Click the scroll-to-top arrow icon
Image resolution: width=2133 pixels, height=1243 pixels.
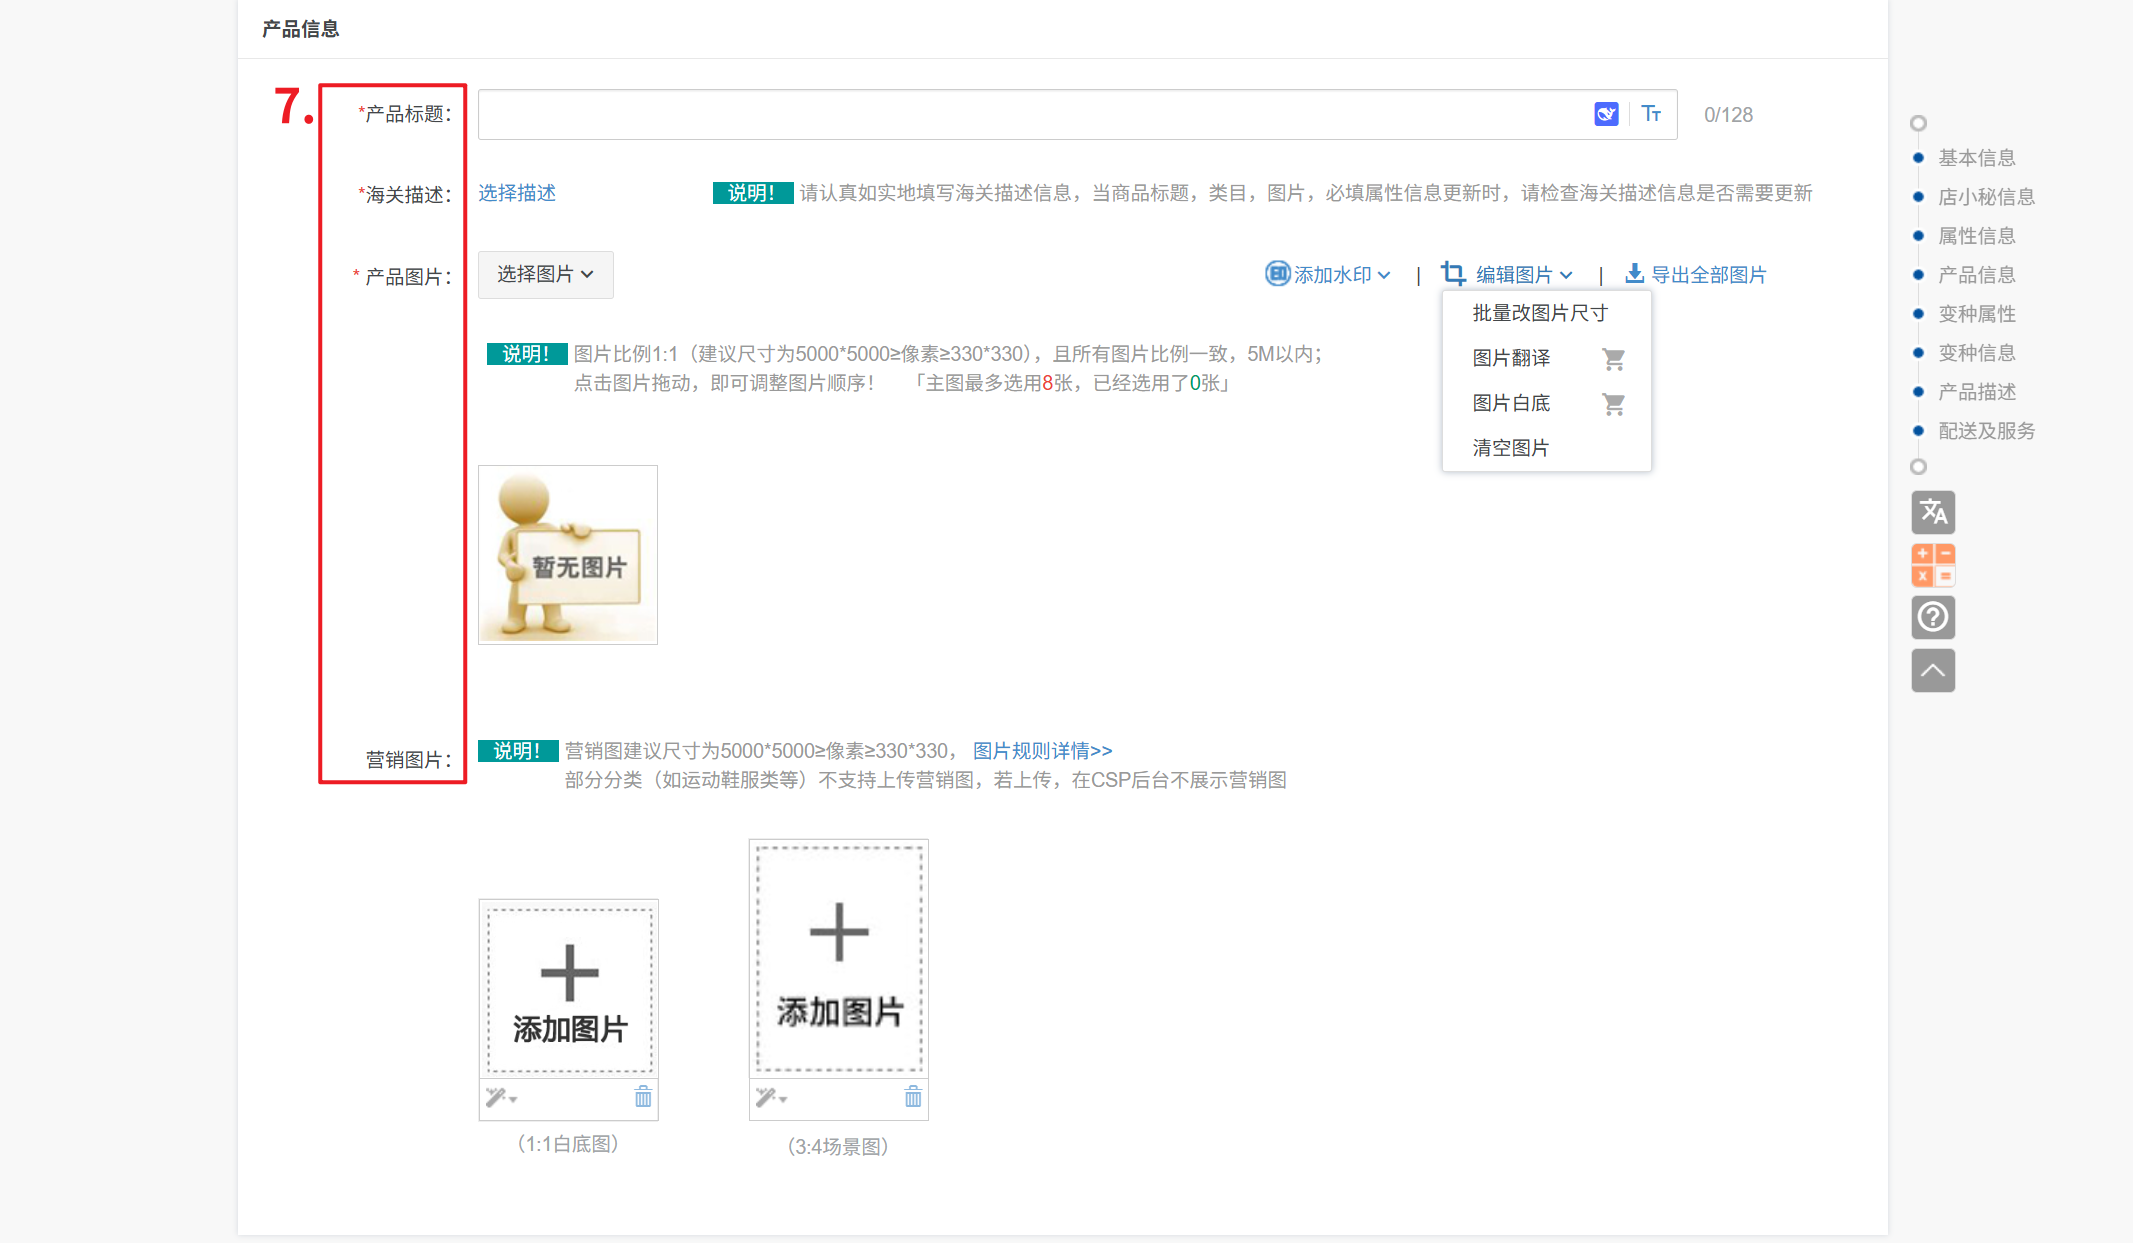click(1932, 670)
